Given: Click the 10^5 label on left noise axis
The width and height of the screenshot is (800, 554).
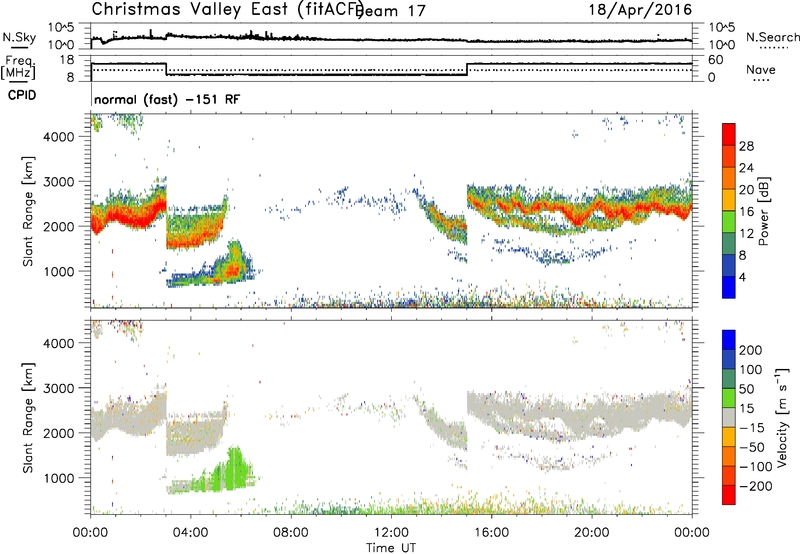Looking at the screenshot, I should click(x=61, y=28).
